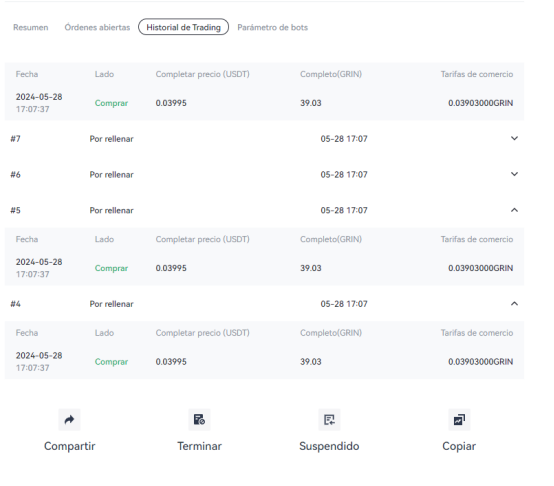Viewport: 554px width, 486px height.
Task: Click the Comprar entry under order #4
Action: 111,362
